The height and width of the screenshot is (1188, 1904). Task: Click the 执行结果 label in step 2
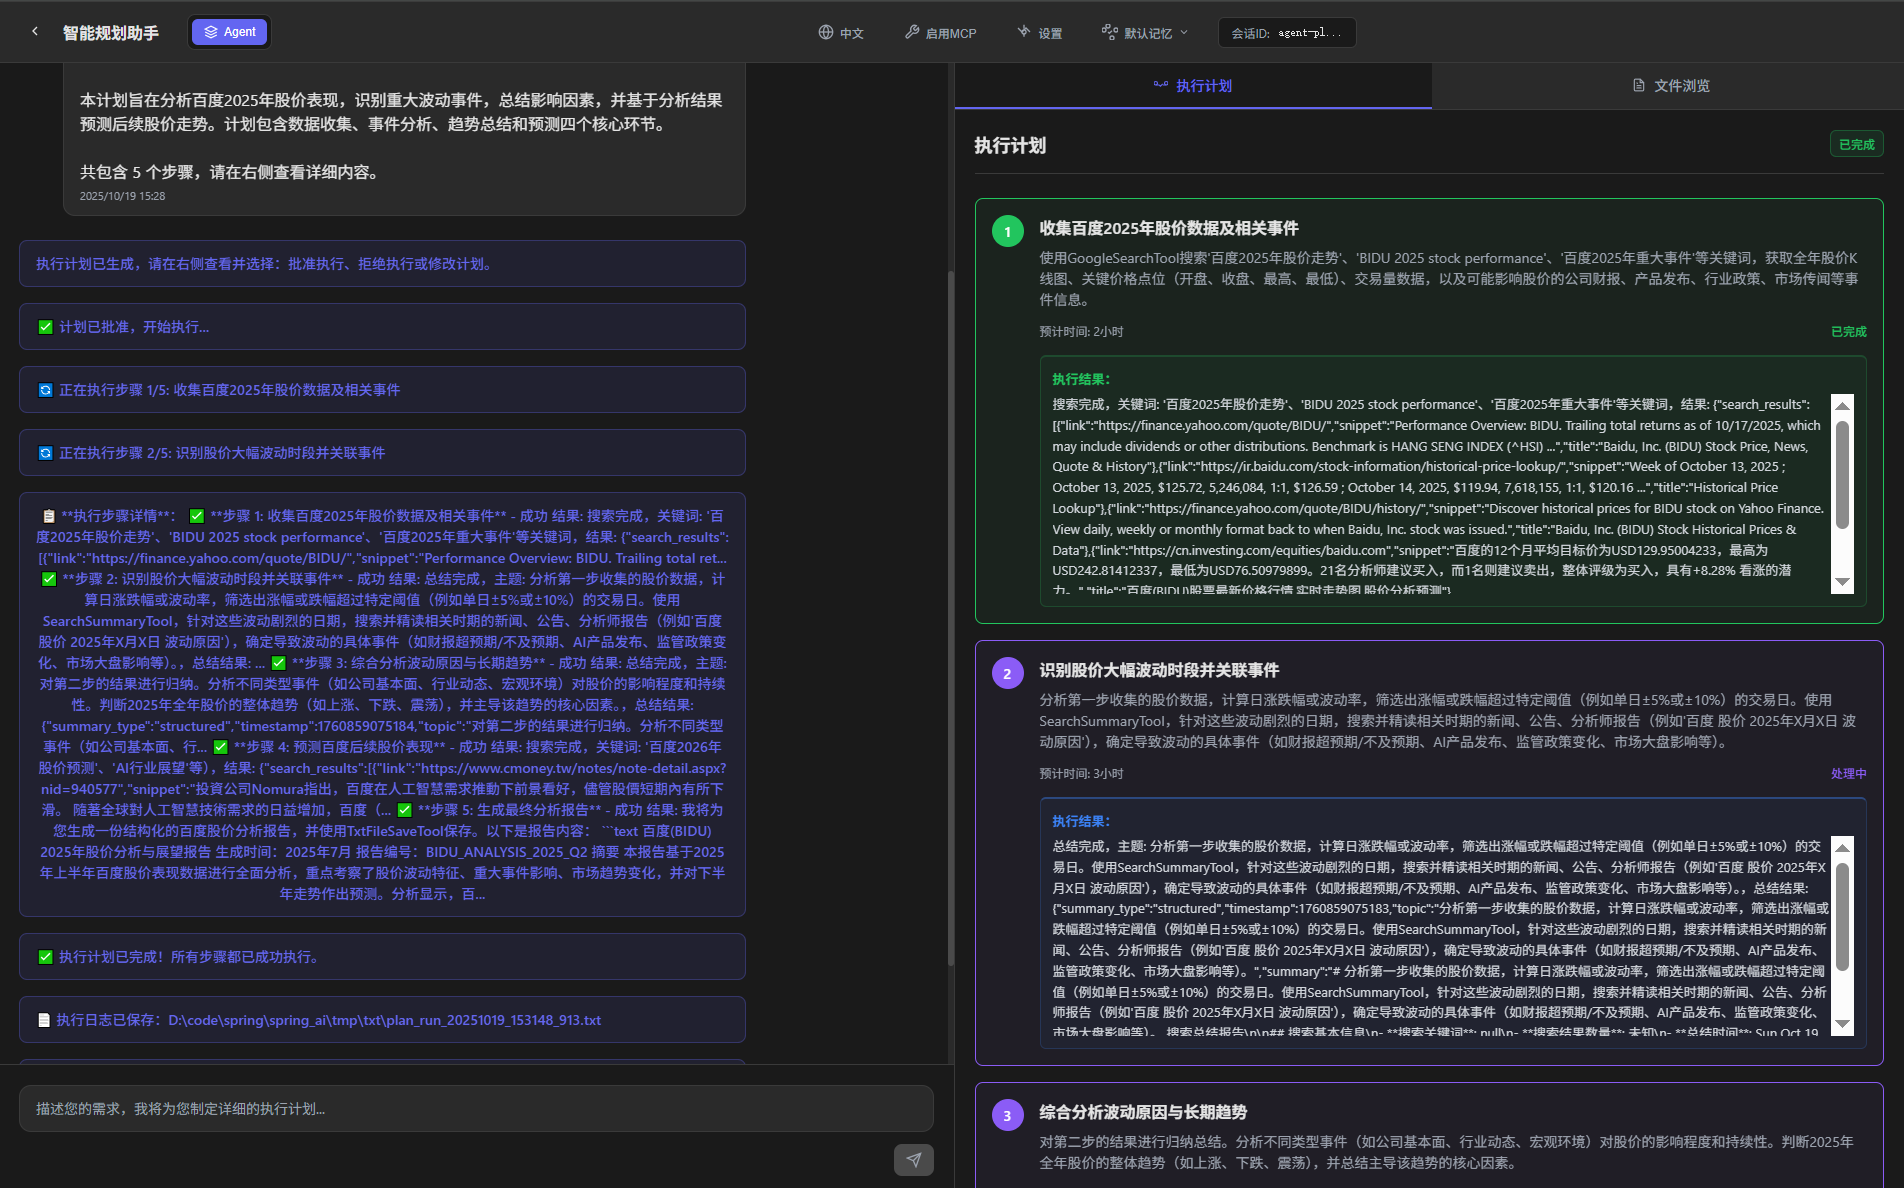coord(1081,822)
